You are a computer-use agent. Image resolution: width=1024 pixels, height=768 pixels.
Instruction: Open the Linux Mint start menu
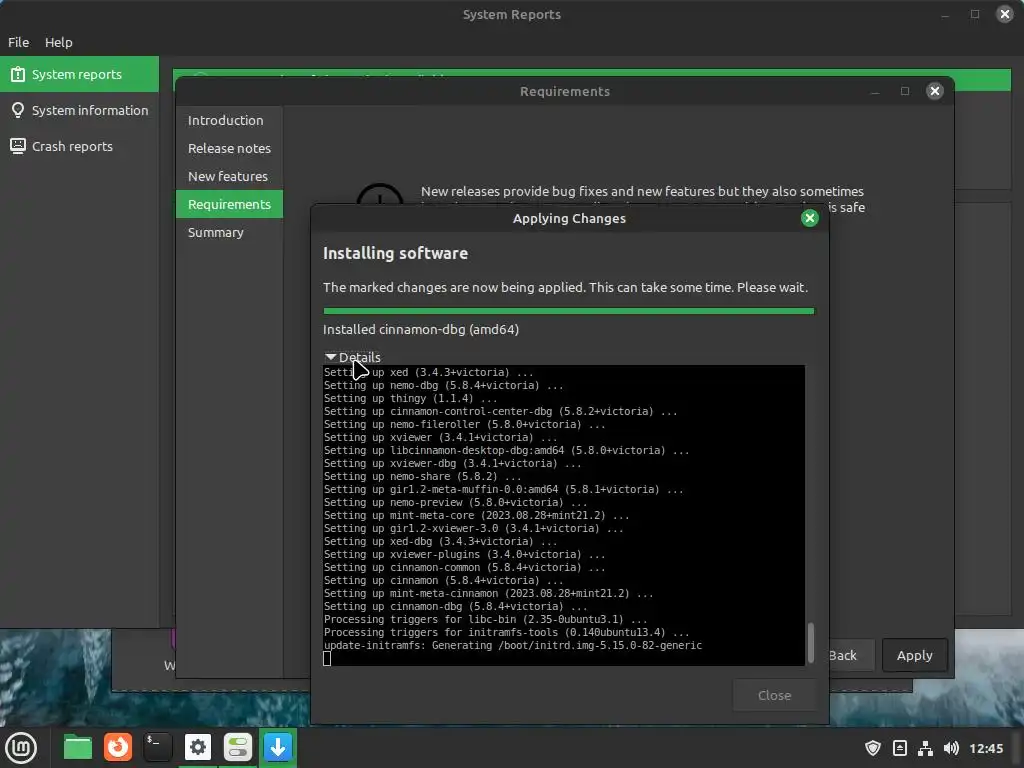click(21, 748)
